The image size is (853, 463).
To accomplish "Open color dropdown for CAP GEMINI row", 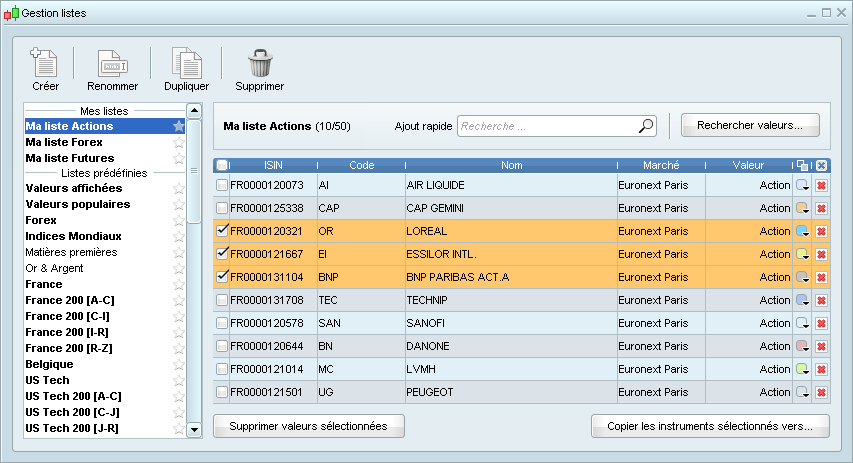I will [x=803, y=208].
